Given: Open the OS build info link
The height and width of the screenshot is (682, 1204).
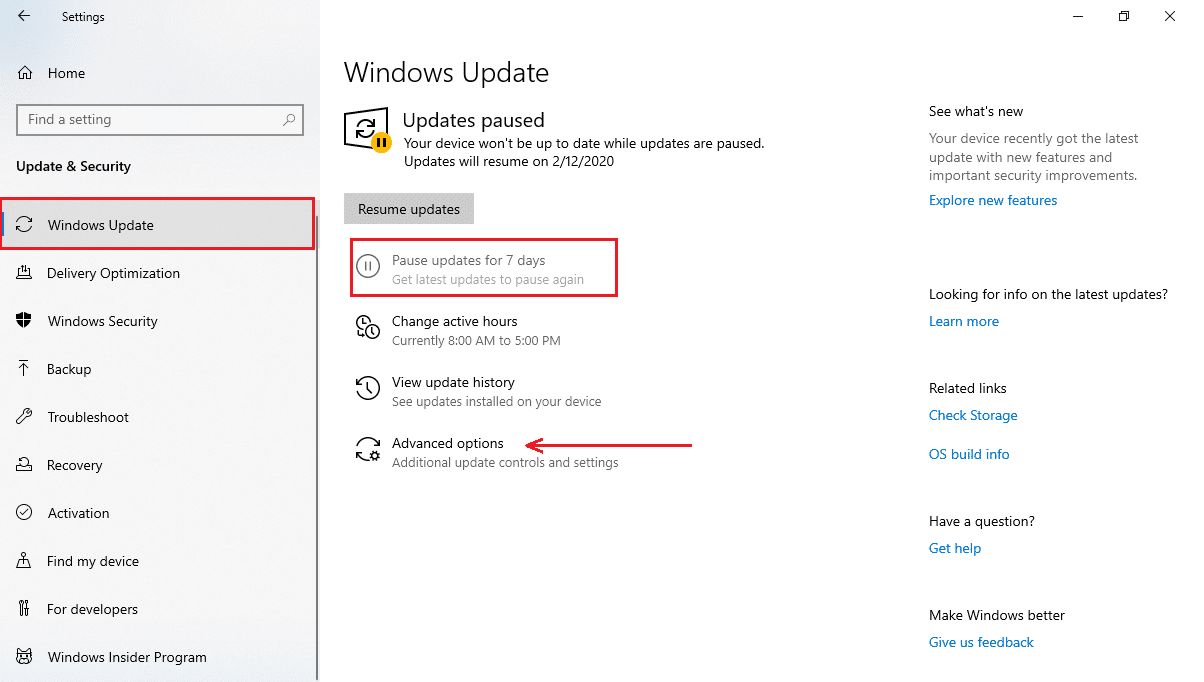Looking at the screenshot, I should click(969, 454).
